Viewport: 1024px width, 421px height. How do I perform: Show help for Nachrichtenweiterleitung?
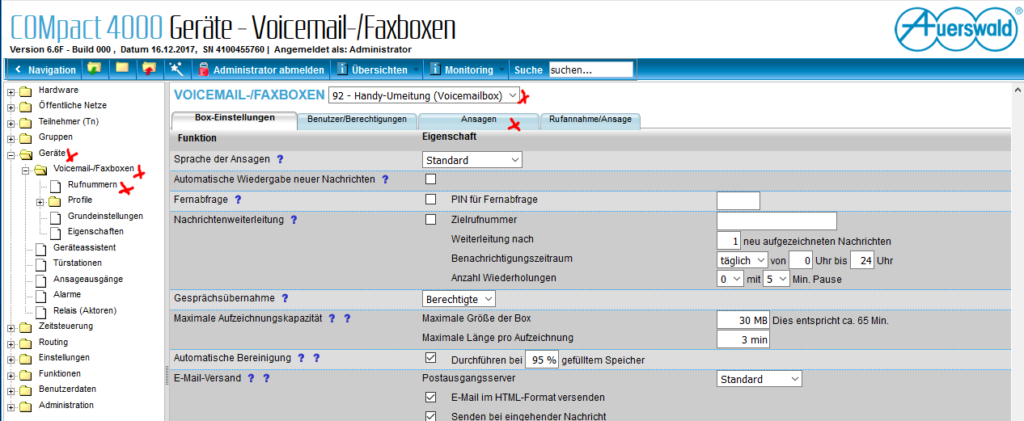293,220
